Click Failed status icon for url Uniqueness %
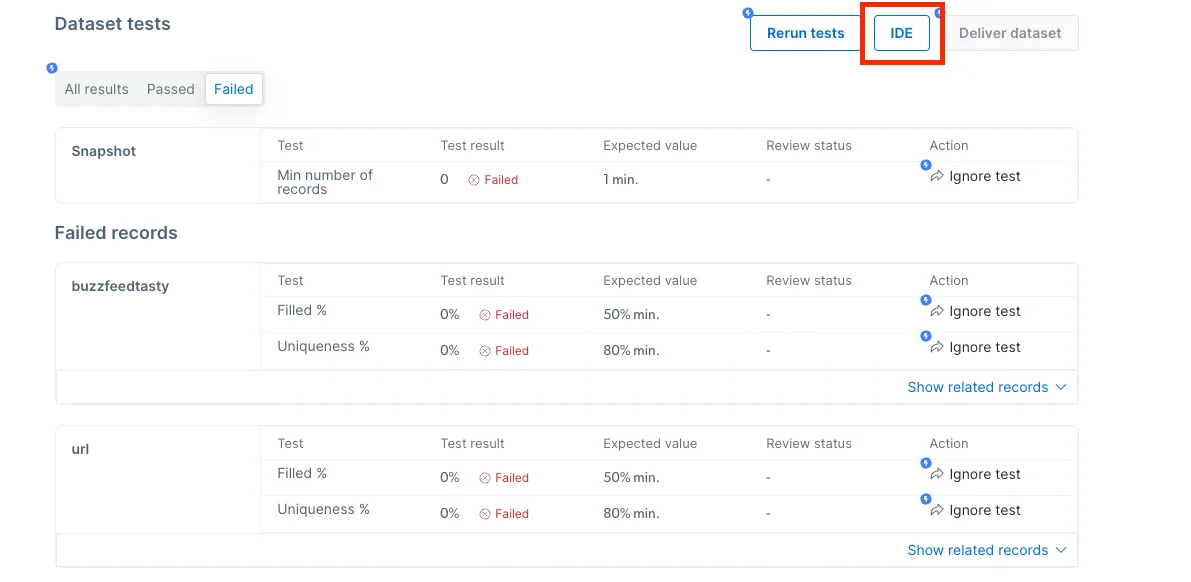The width and height of the screenshot is (1191, 582). click(485, 514)
